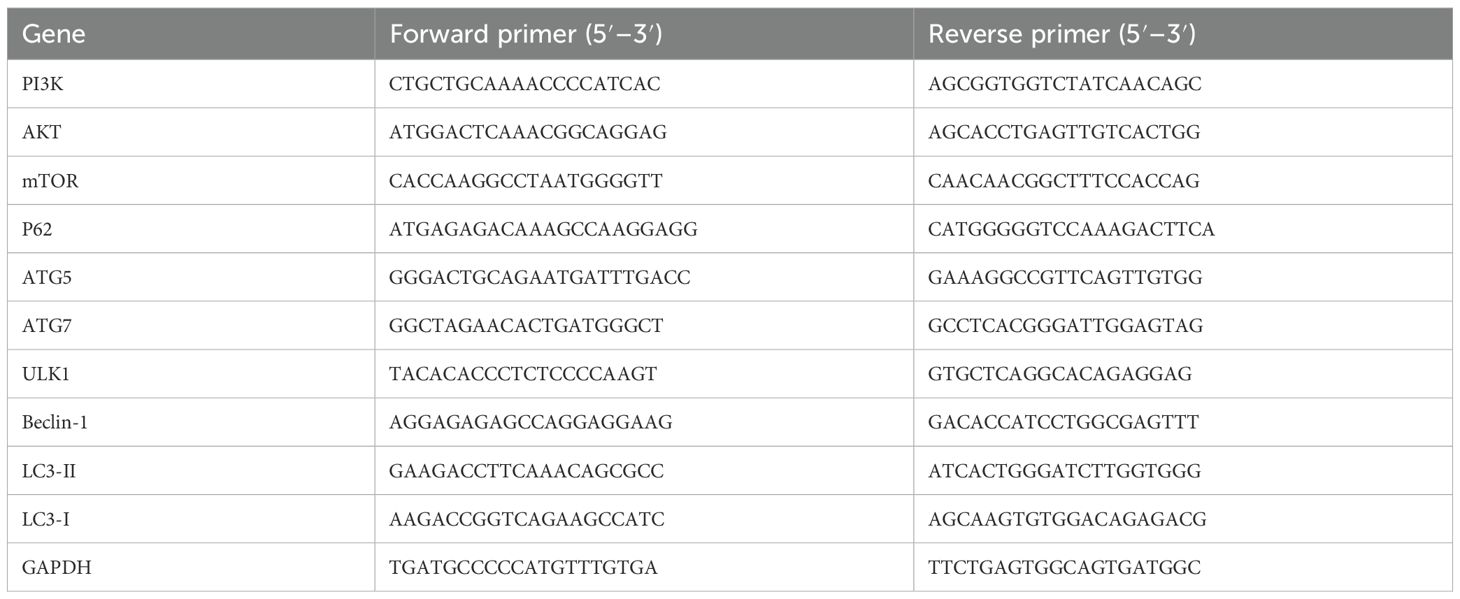Image resolution: width=1460 pixels, height=599 pixels.
Task: Click the Gene column header
Action: [54, 34]
